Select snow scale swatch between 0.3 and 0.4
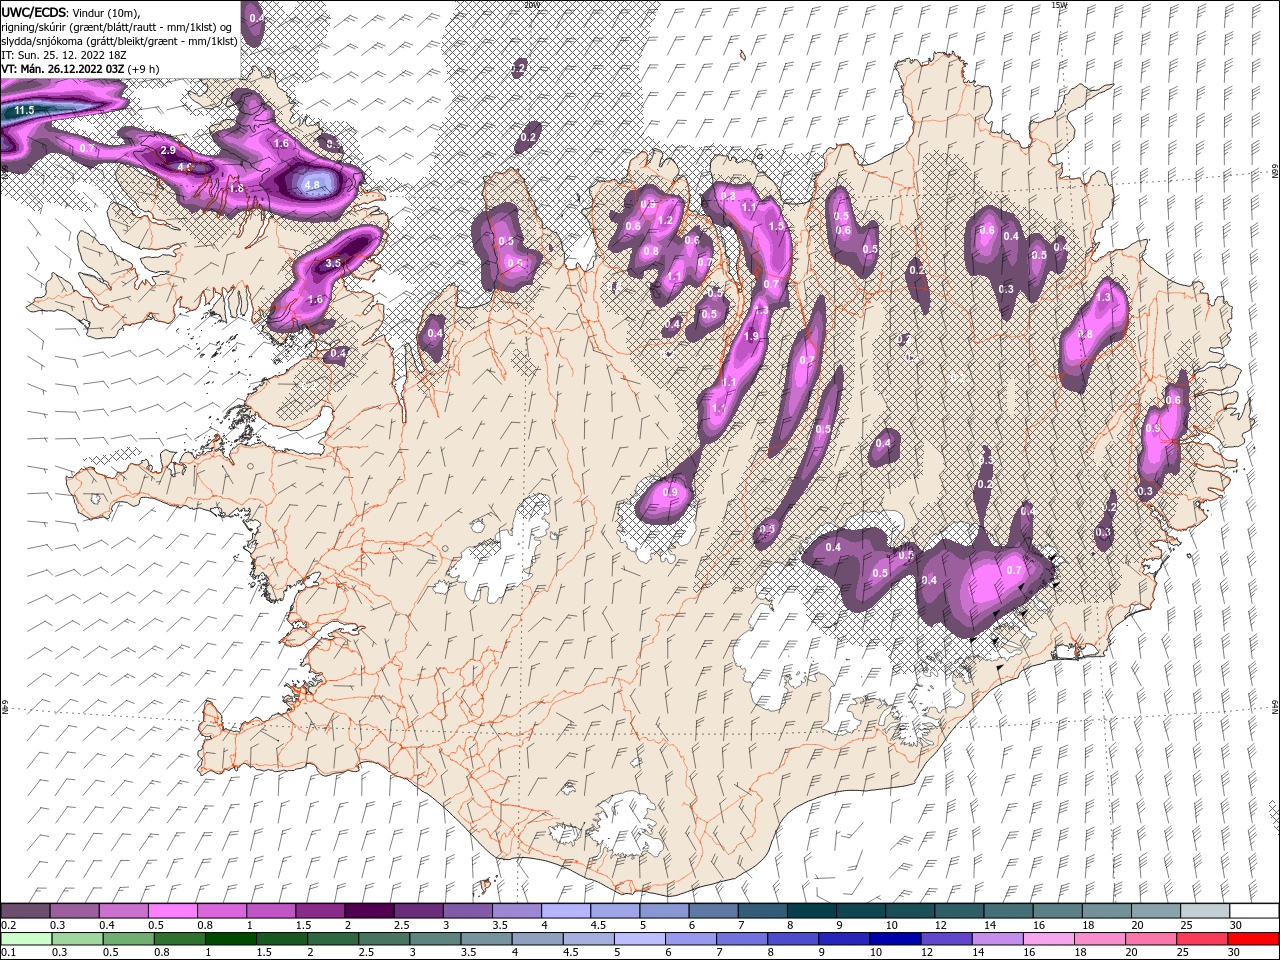This screenshot has height=960, width=1280. pos(75,911)
